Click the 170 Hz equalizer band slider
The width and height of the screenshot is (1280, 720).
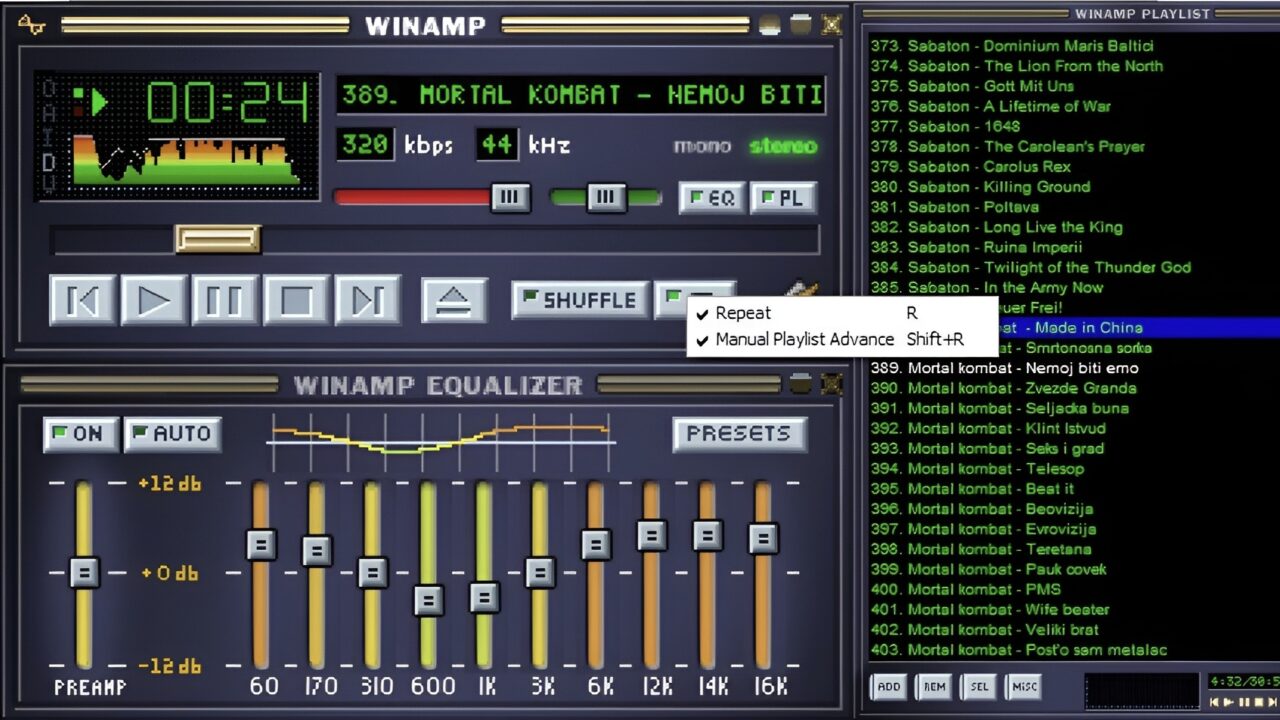pyautogui.click(x=316, y=551)
